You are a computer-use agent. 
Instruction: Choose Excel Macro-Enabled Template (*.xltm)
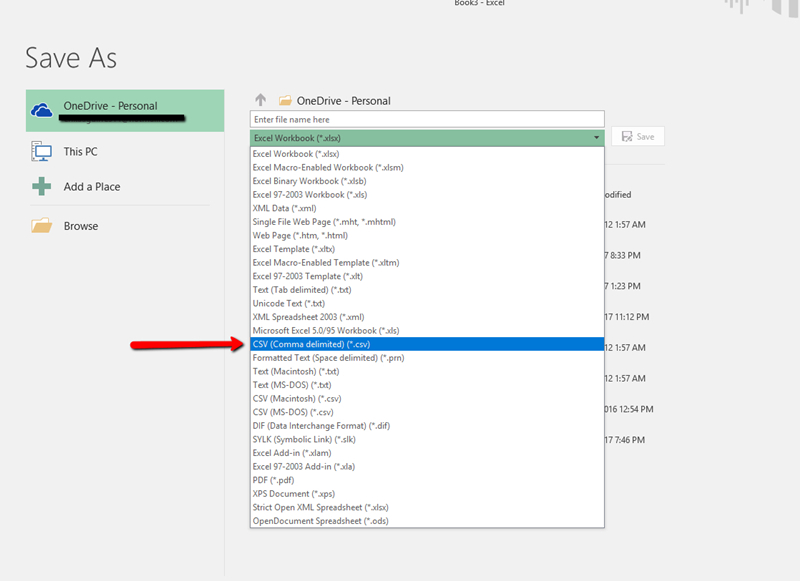click(427, 263)
